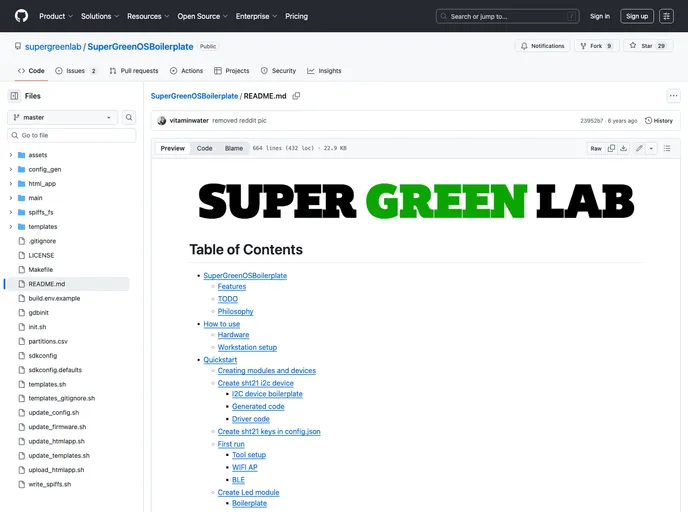688x512 pixels.
Task: Select LICENSE in the file tree
Action: (41, 255)
